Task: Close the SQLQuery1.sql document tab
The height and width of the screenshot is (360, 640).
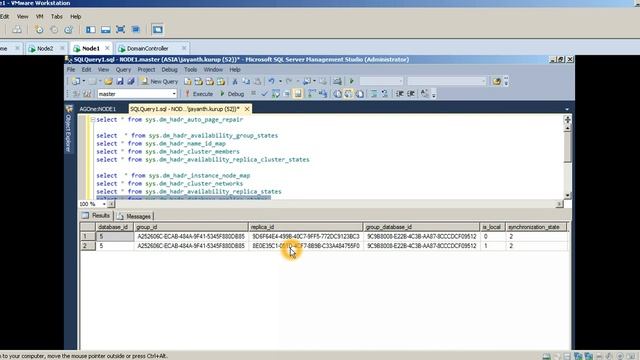Action: tap(247, 109)
